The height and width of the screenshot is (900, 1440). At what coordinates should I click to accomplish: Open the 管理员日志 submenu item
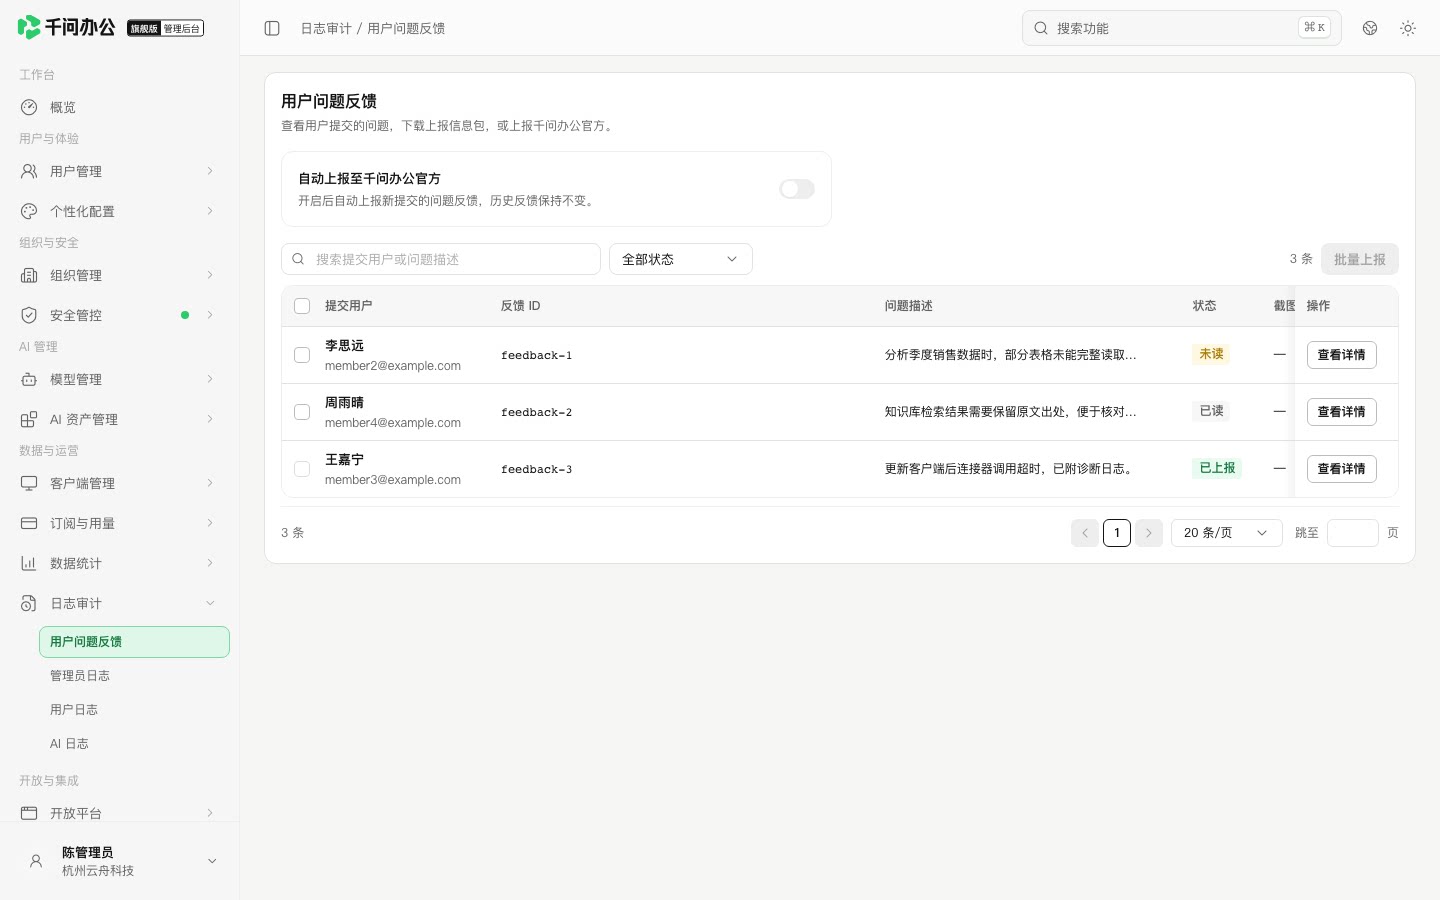tap(134, 676)
